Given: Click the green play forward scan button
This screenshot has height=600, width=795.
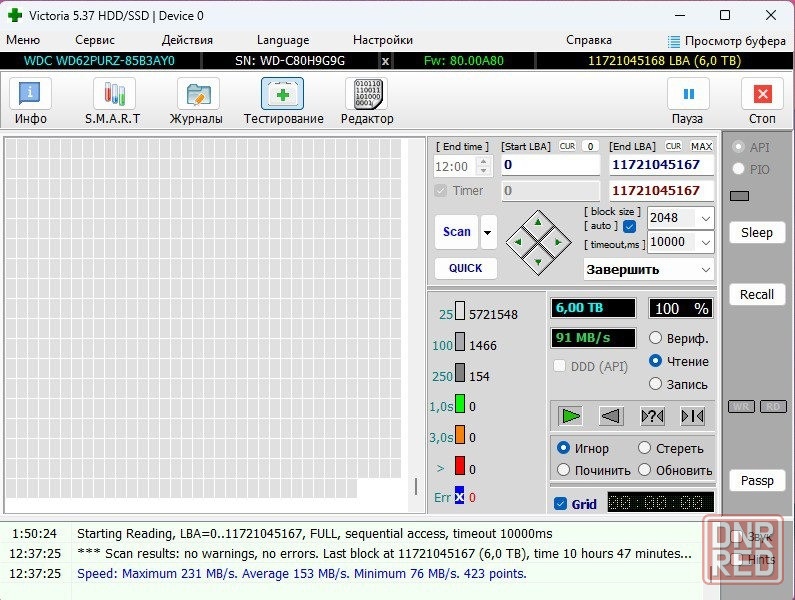Looking at the screenshot, I should click(570, 416).
